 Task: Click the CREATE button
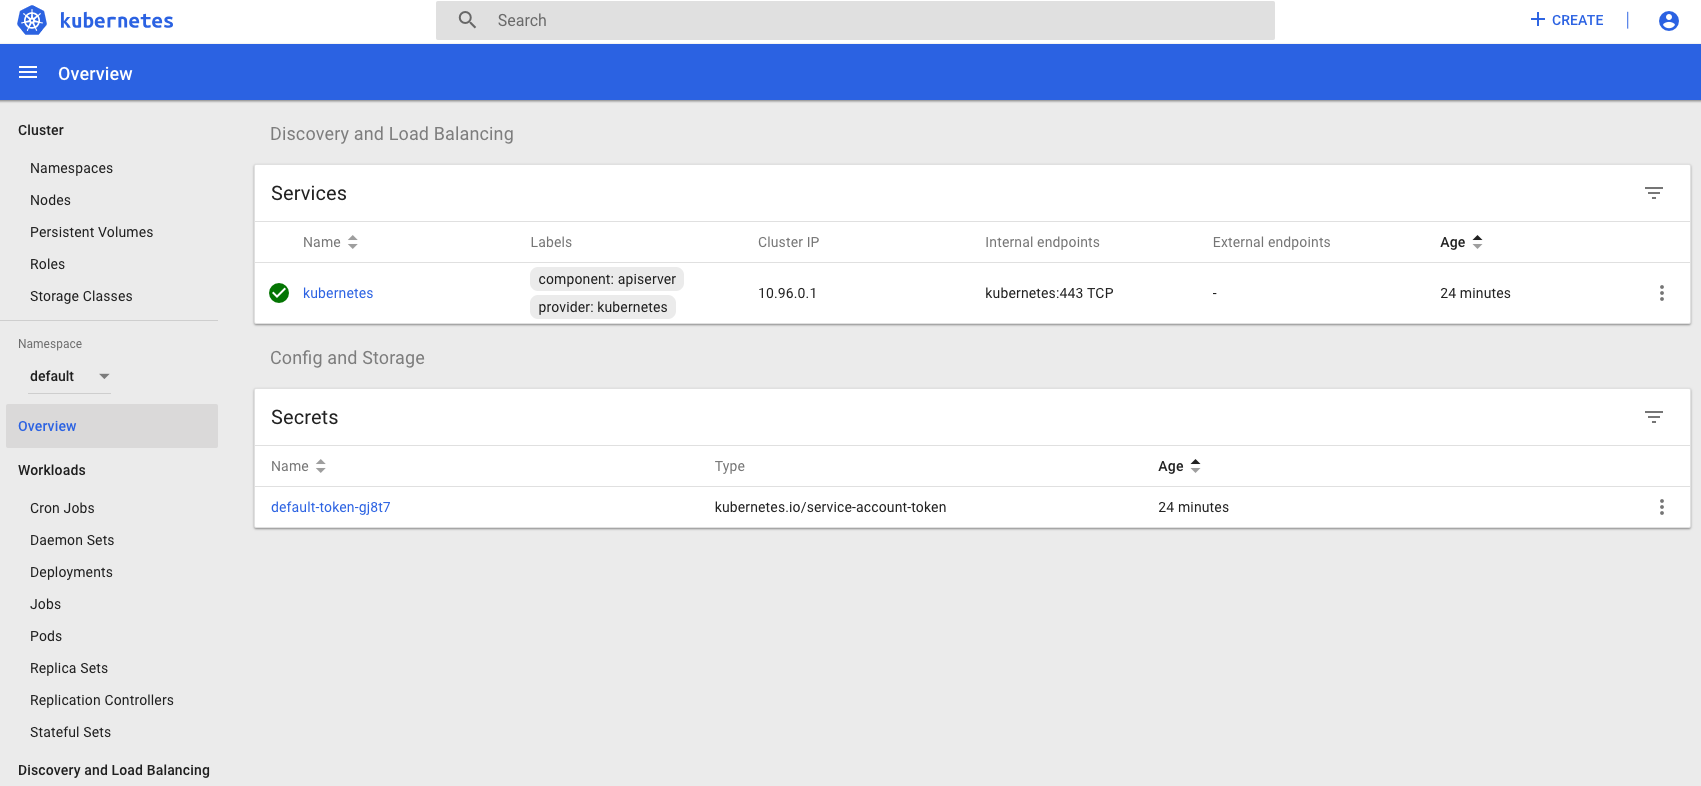pyautogui.click(x=1567, y=20)
